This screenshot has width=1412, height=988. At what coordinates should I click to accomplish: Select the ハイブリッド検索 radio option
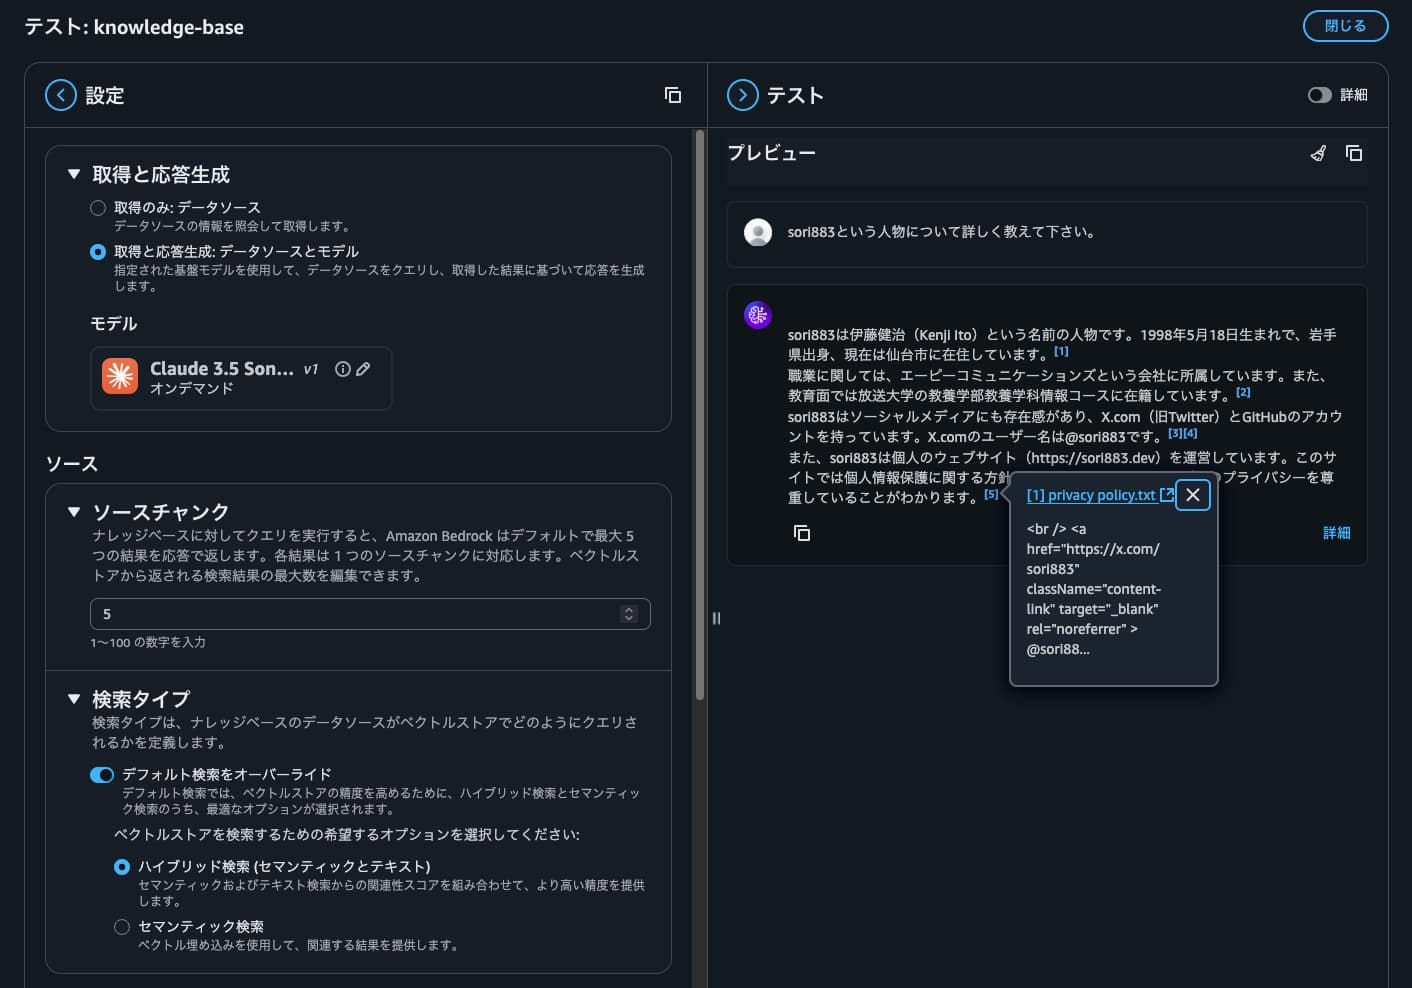click(122, 867)
